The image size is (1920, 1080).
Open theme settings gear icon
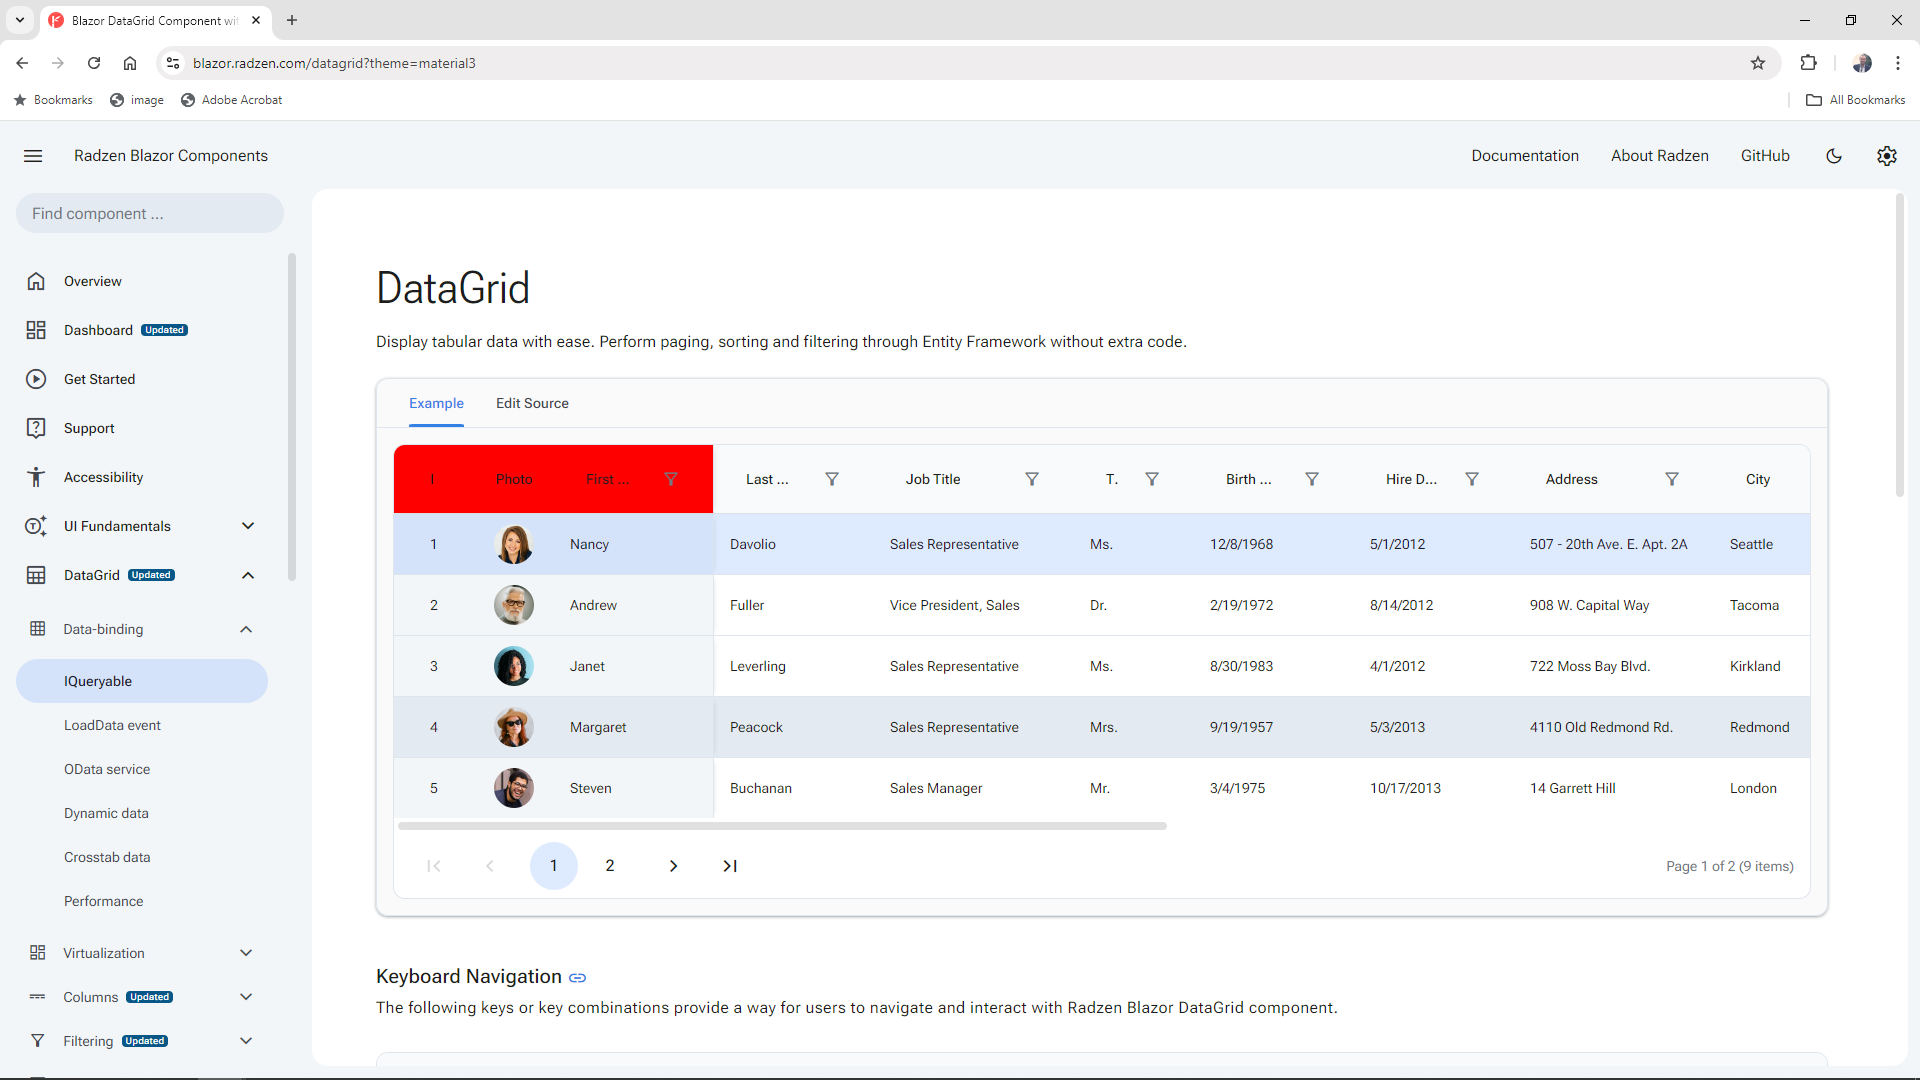click(x=1886, y=156)
